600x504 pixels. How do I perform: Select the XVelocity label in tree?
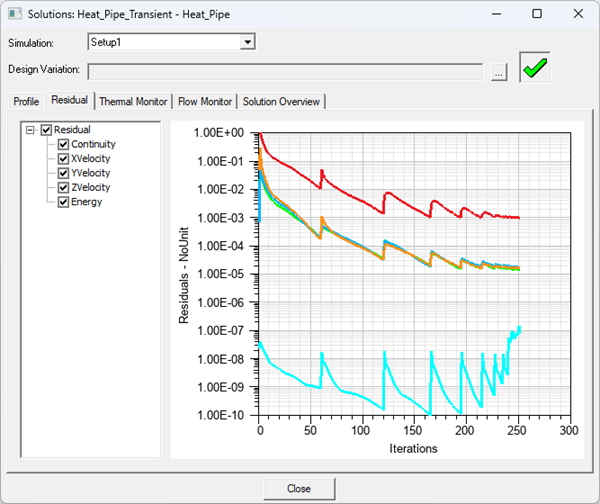(x=91, y=159)
